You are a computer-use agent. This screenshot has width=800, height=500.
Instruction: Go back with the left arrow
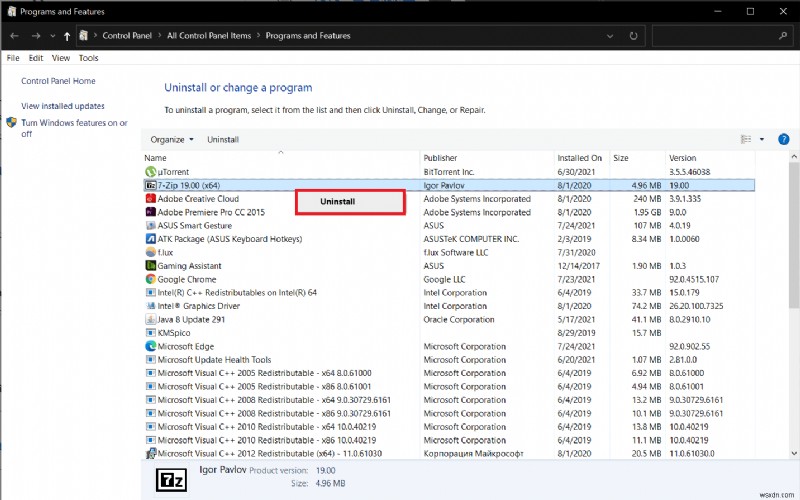pyautogui.click(x=14, y=36)
